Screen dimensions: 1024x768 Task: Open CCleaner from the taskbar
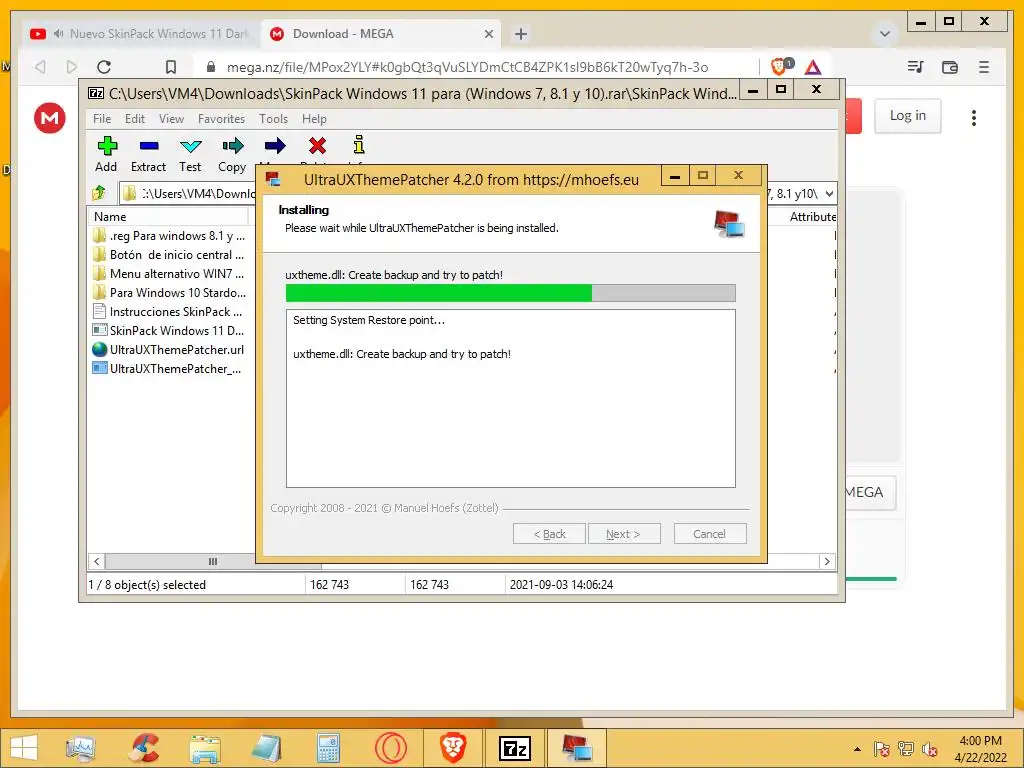point(144,748)
